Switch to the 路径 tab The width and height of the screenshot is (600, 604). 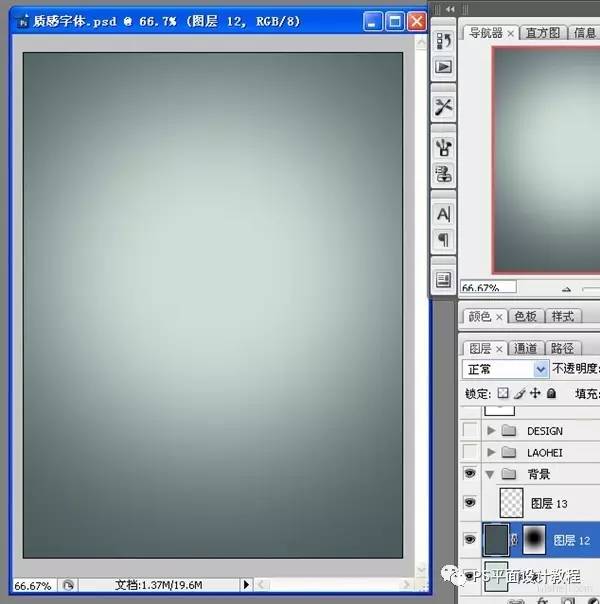tap(562, 349)
